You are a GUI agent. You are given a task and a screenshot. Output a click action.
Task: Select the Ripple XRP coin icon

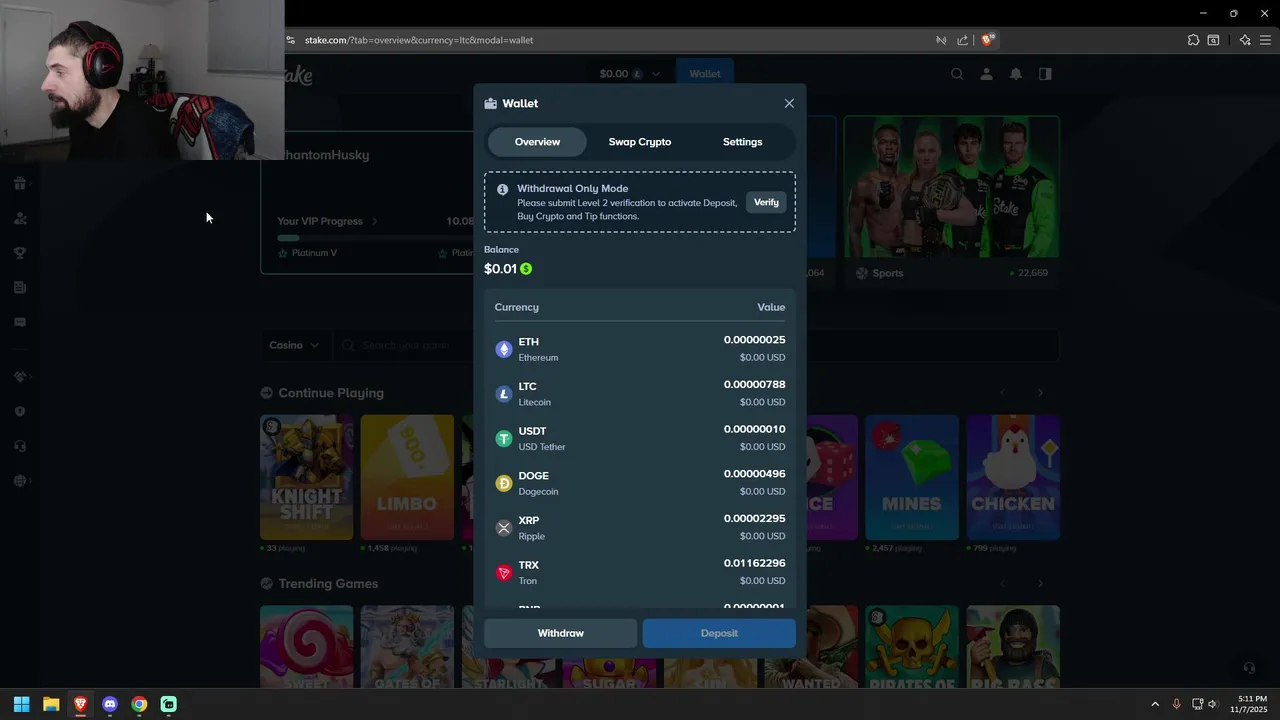[504, 528]
